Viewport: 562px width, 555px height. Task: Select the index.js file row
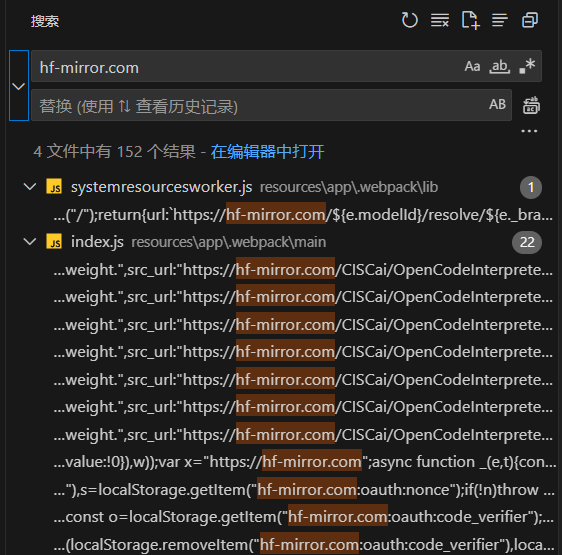coord(282,242)
